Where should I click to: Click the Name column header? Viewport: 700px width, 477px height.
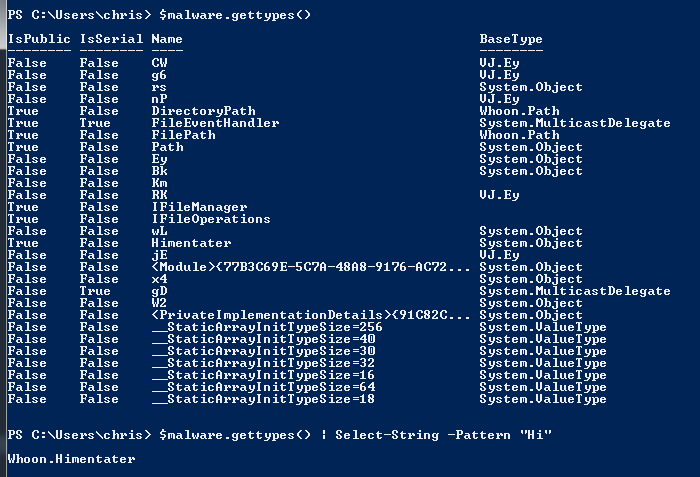coord(167,39)
